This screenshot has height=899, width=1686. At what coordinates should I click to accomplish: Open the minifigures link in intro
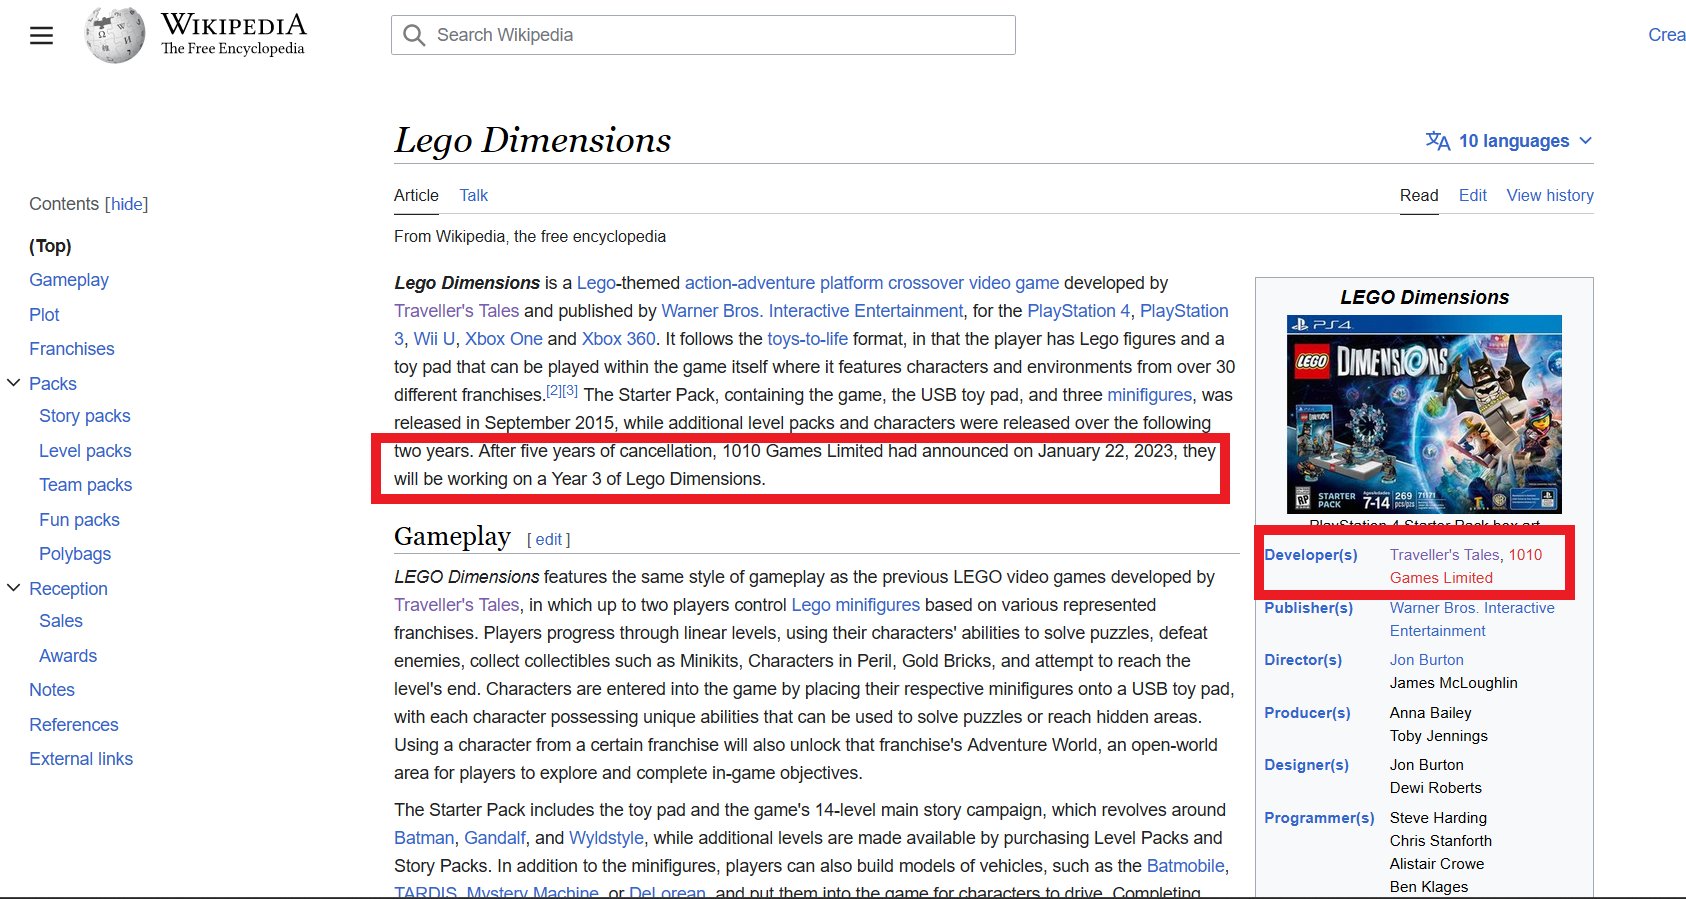(x=1149, y=395)
